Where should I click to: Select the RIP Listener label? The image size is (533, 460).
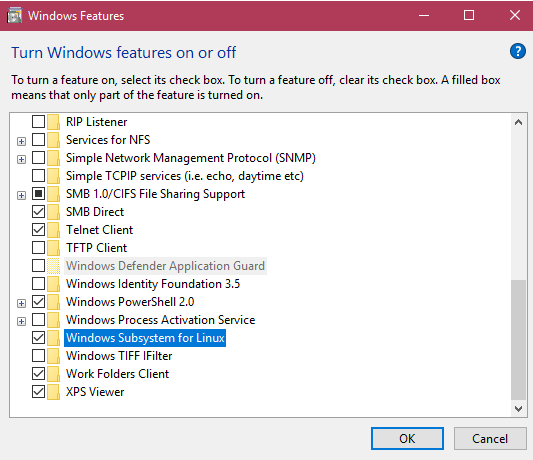click(97, 122)
